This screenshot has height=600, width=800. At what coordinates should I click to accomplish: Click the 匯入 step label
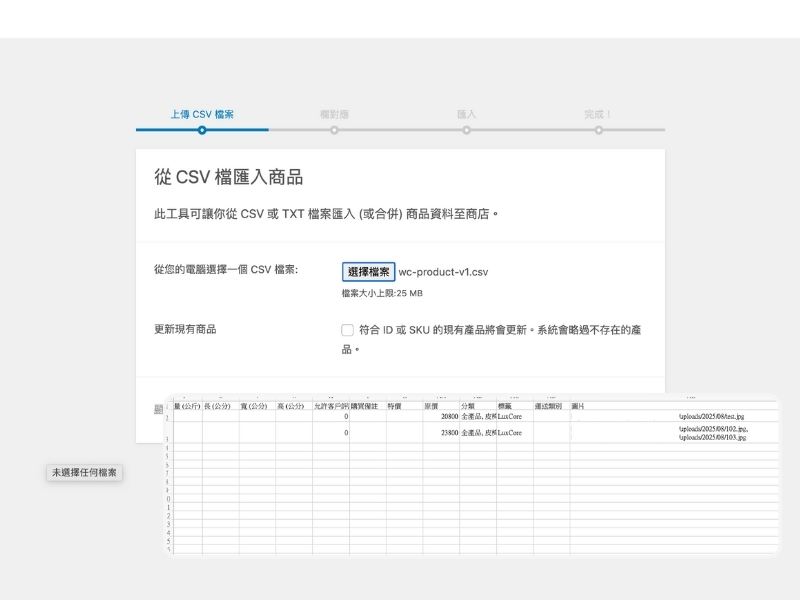(466, 115)
